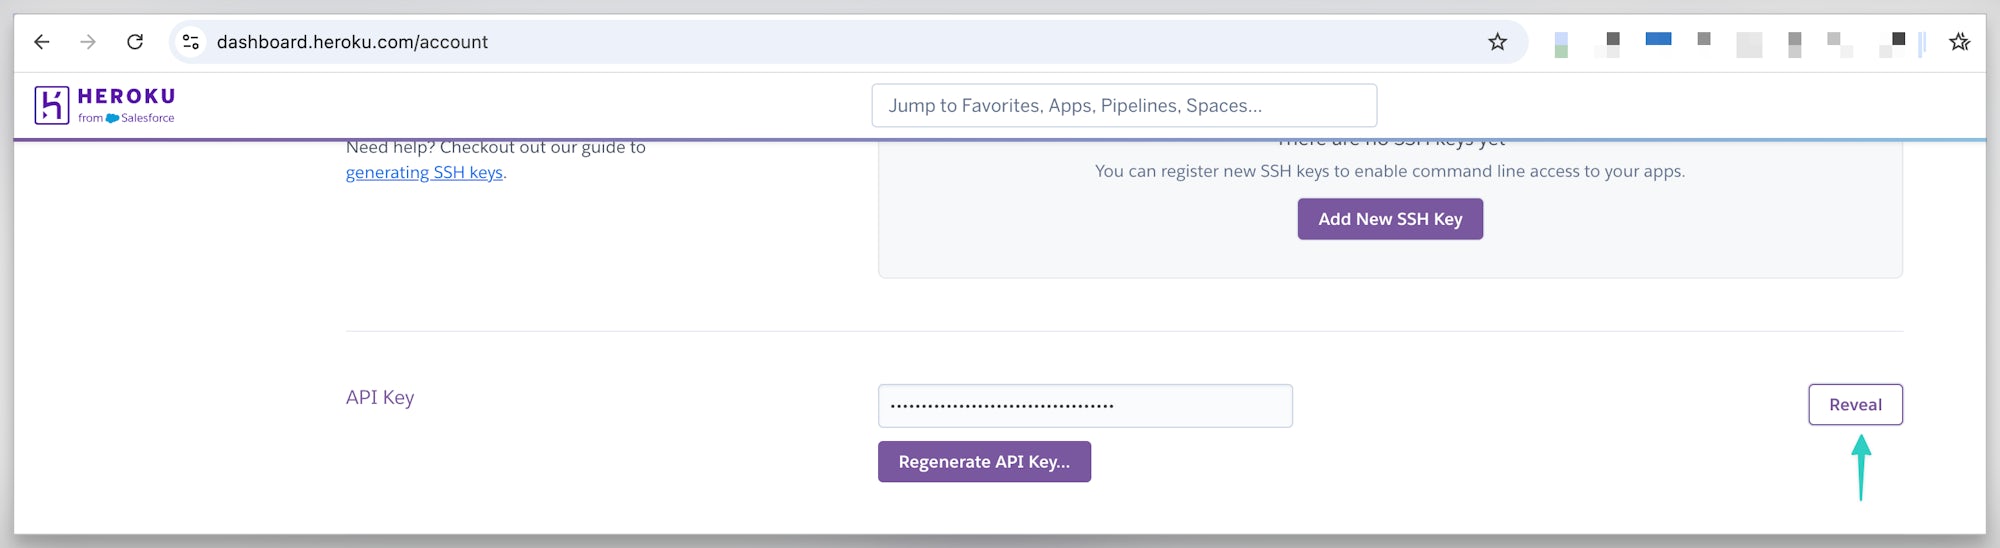This screenshot has width=2000, height=548.
Task: Click the browser forward arrow
Action: tap(88, 42)
